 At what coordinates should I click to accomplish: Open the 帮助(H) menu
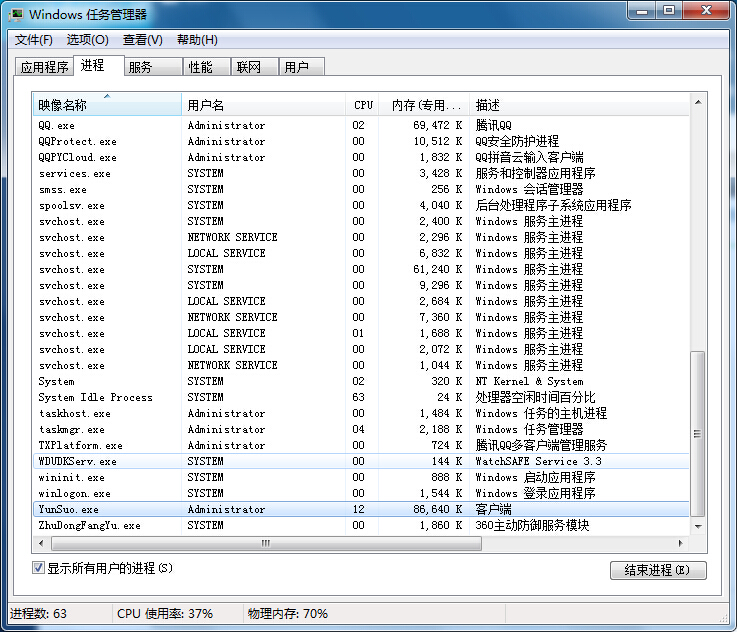click(197, 40)
